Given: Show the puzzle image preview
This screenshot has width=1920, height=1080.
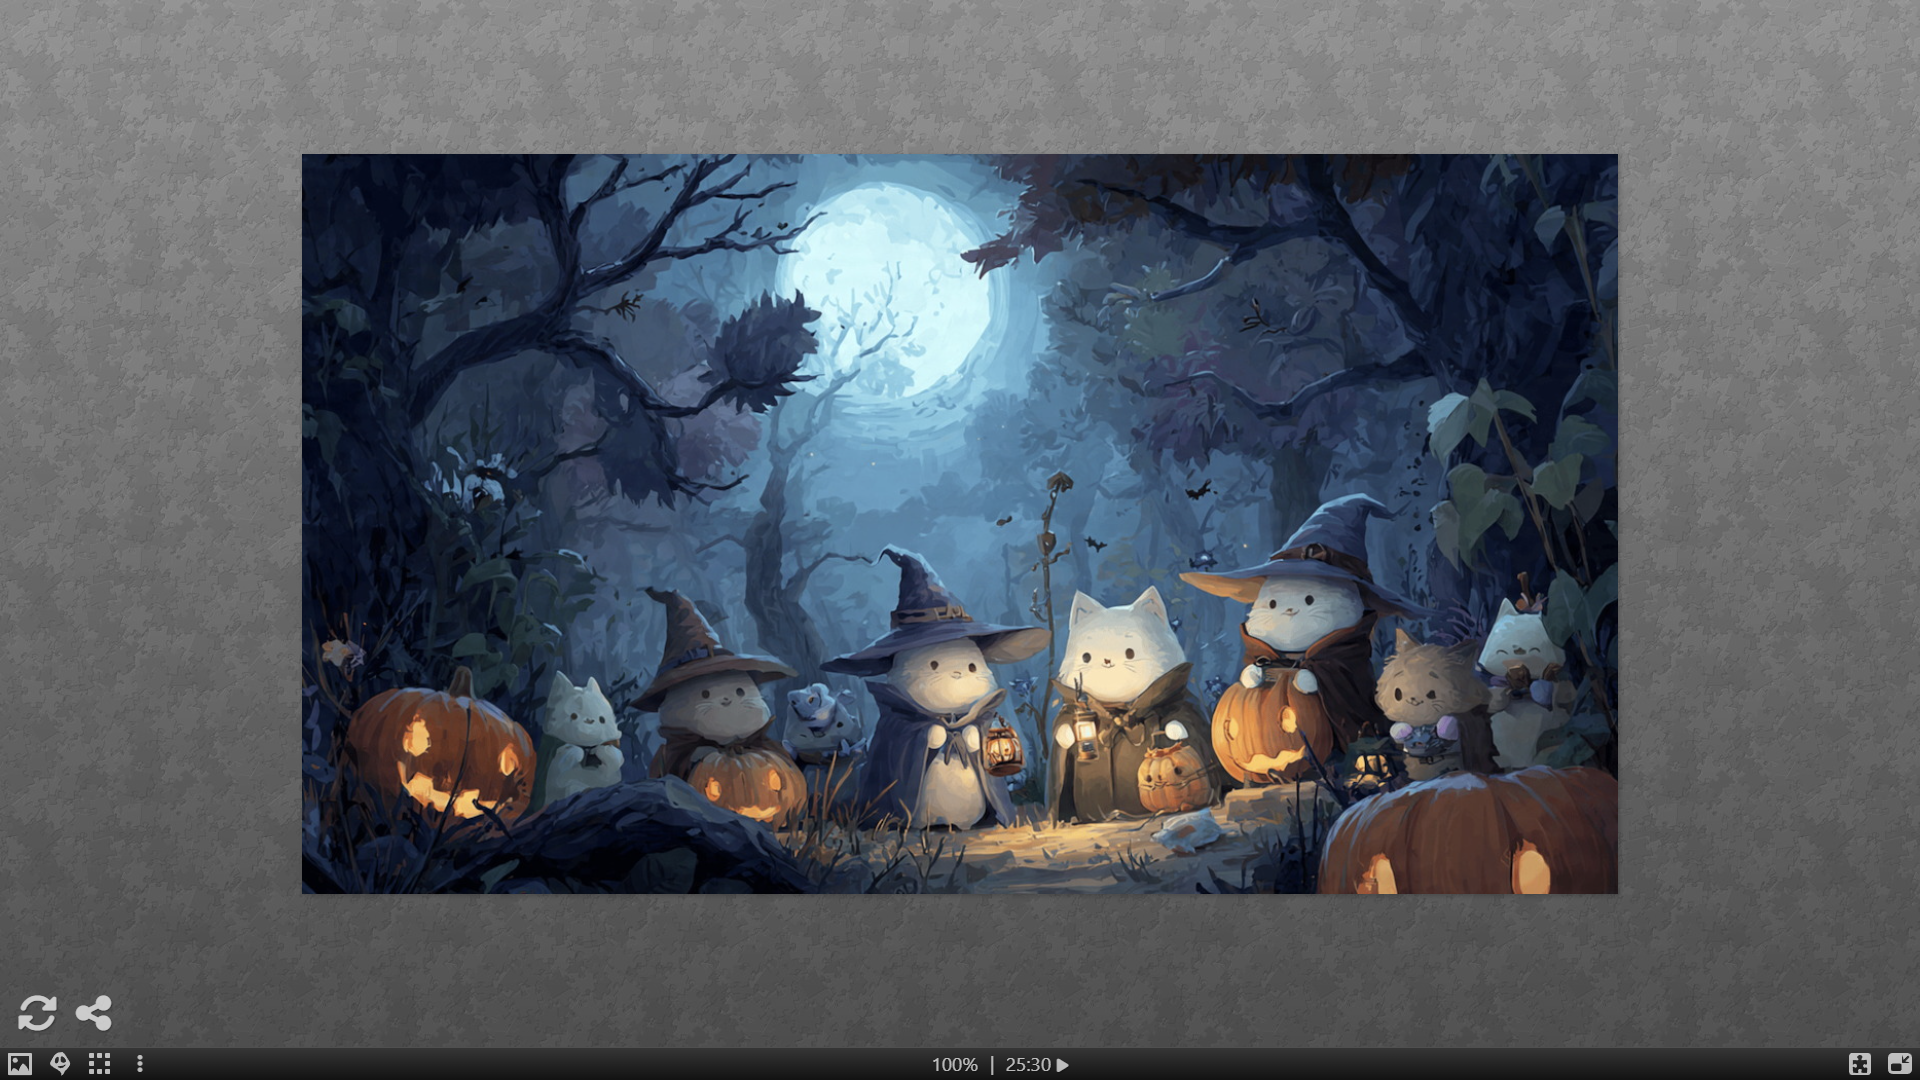Looking at the screenshot, I should click(x=20, y=1064).
